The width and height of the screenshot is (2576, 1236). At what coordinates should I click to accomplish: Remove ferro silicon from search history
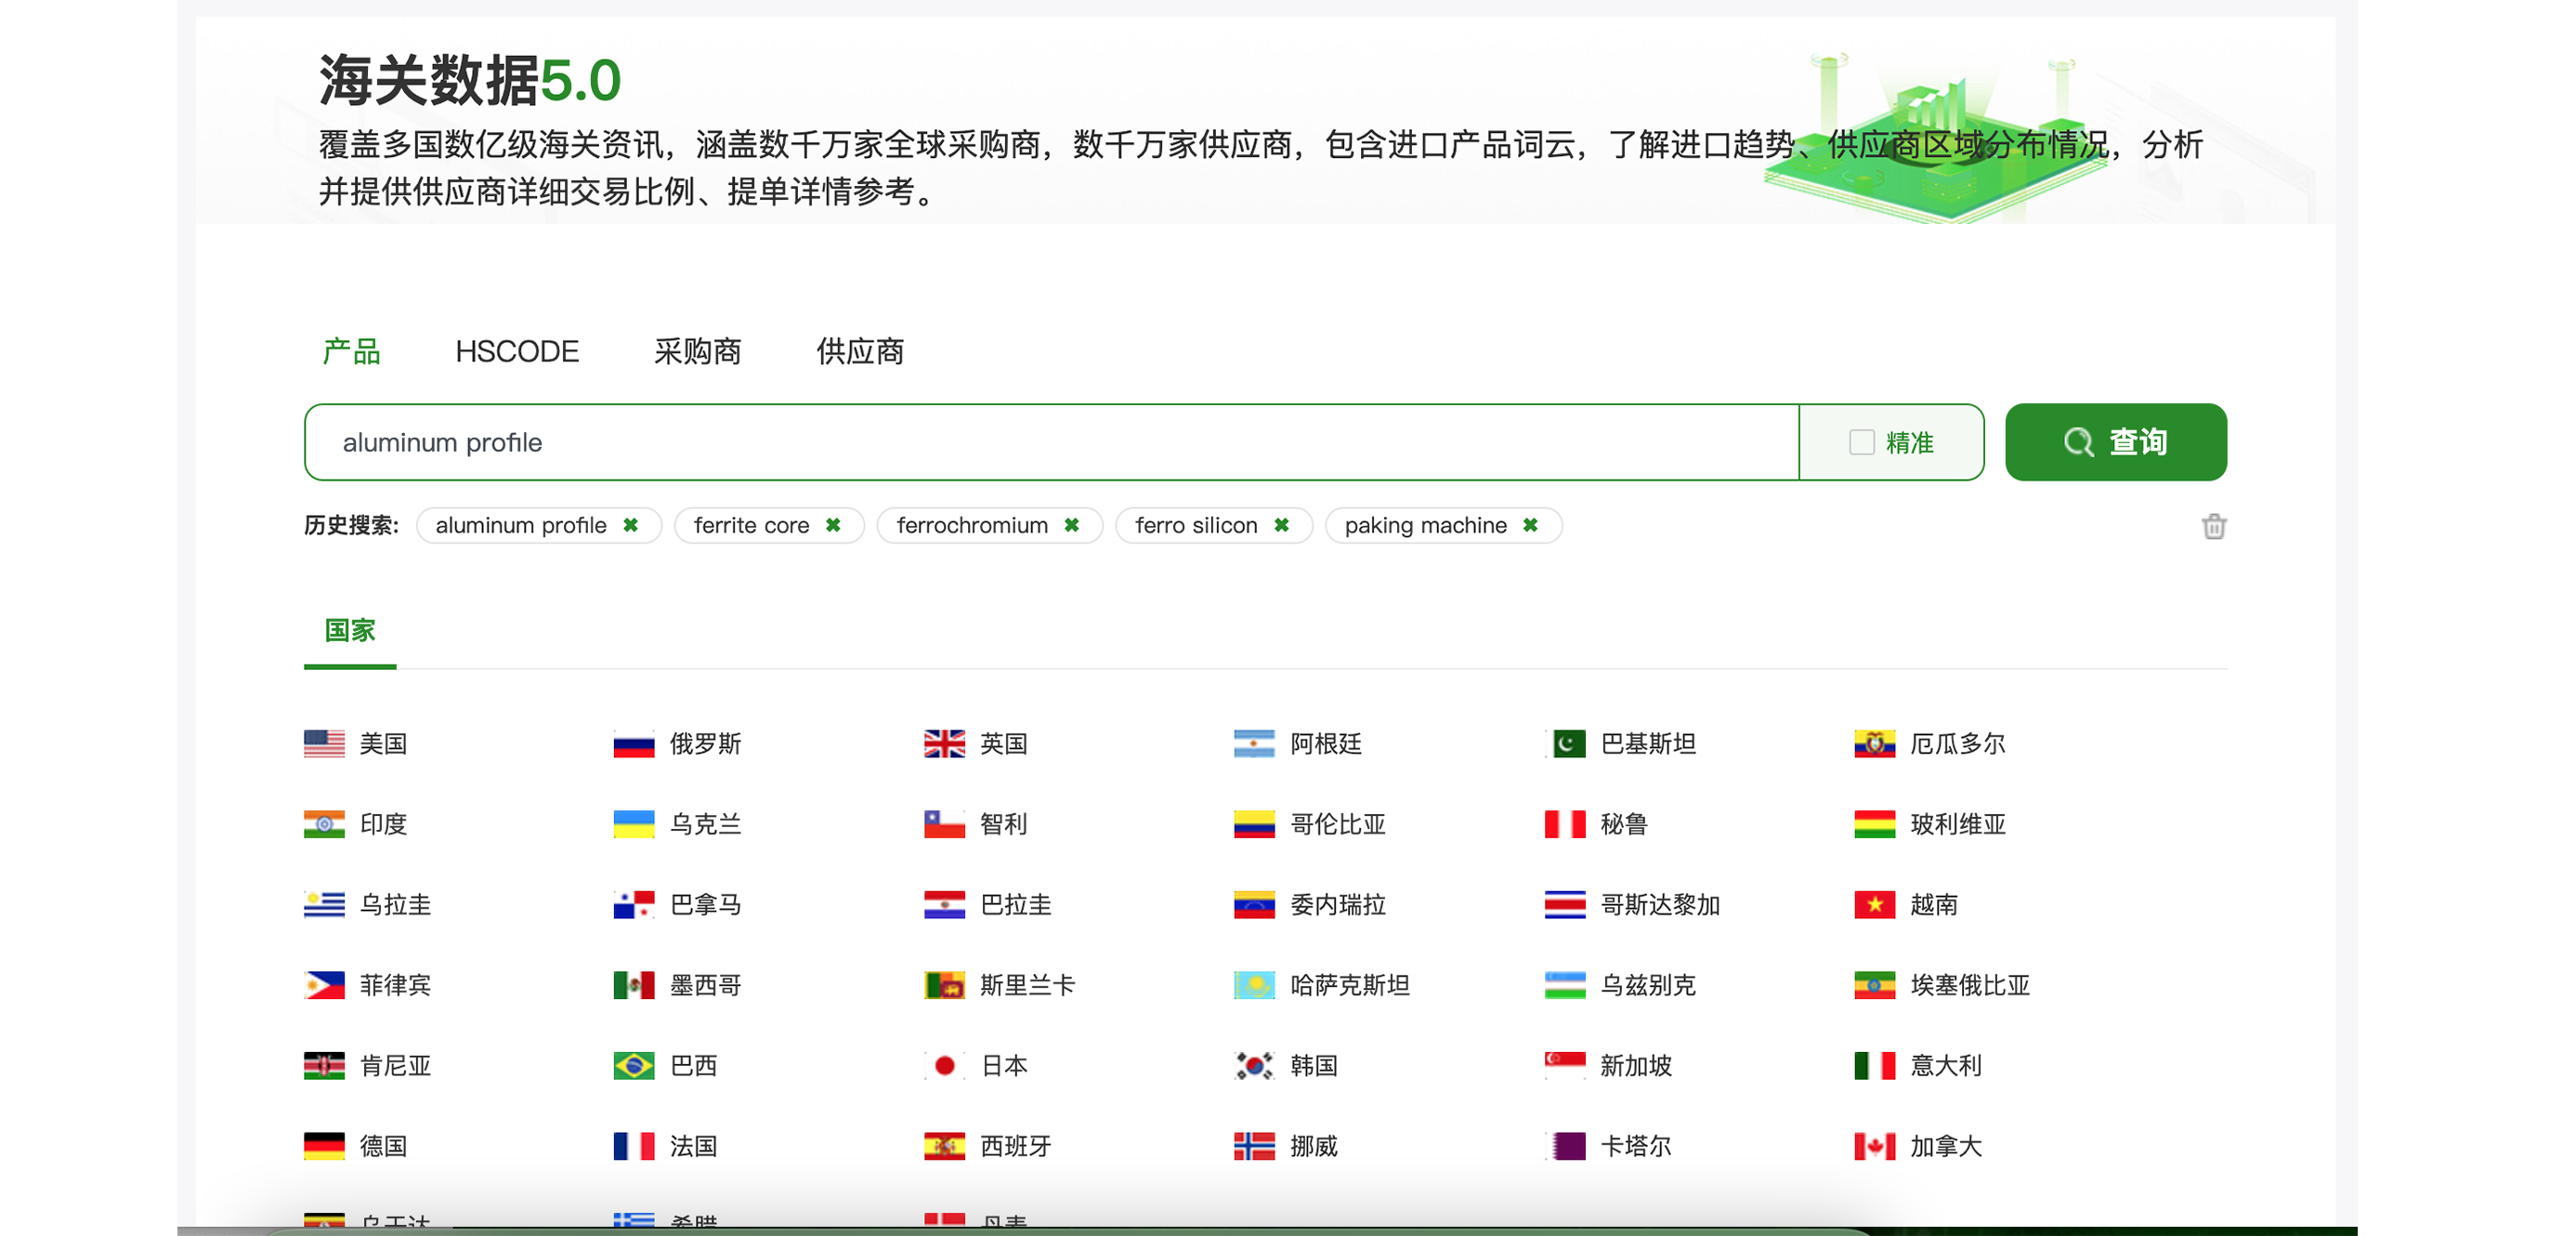[1281, 525]
